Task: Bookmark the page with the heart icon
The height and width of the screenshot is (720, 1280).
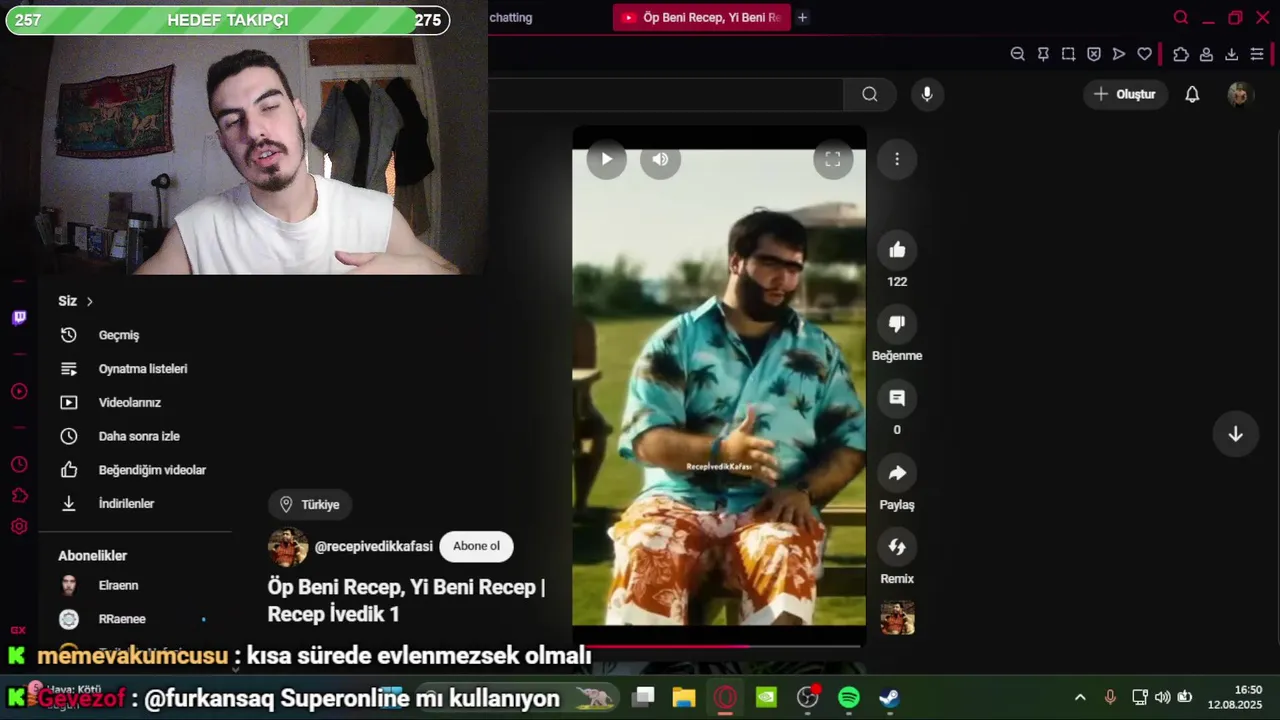Action: click(x=1144, y=54)
